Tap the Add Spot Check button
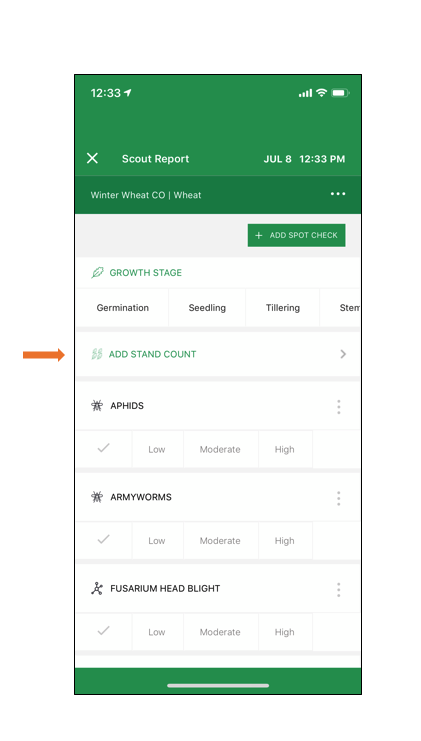The width and height of the screenshot is (421, 741). tap(297, 235)
